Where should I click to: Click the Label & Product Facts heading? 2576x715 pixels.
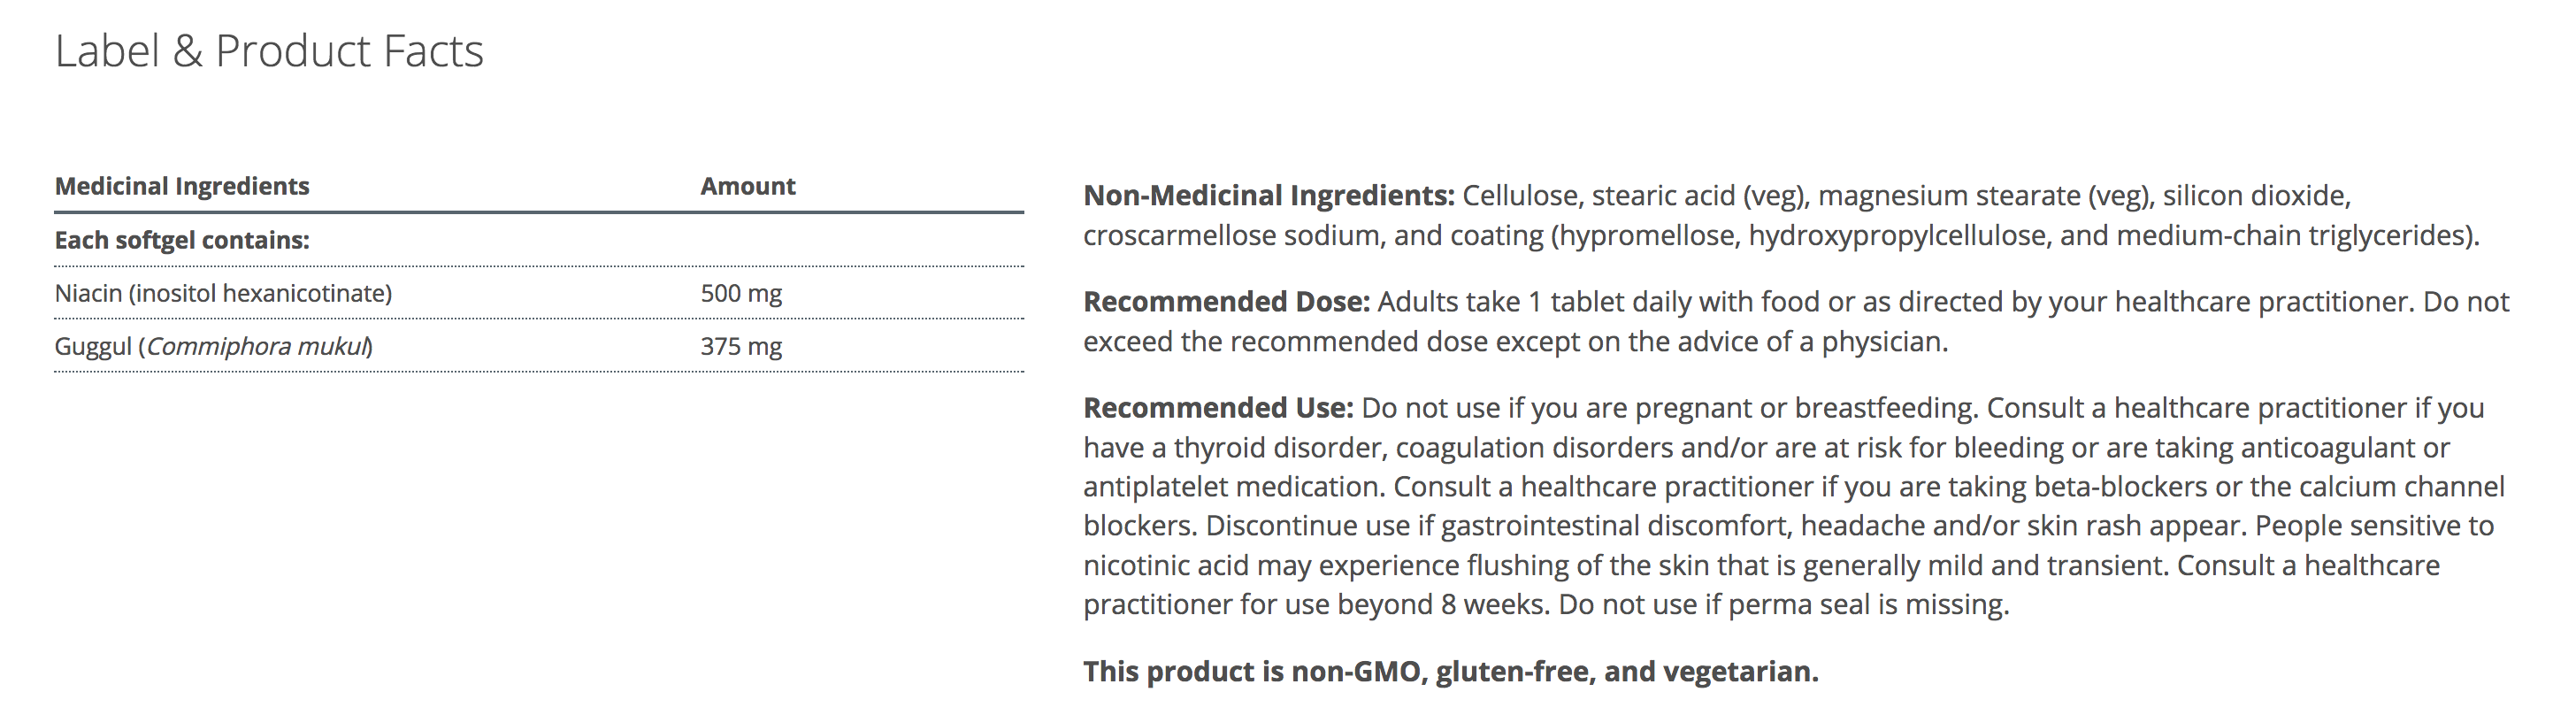(269, 51)
